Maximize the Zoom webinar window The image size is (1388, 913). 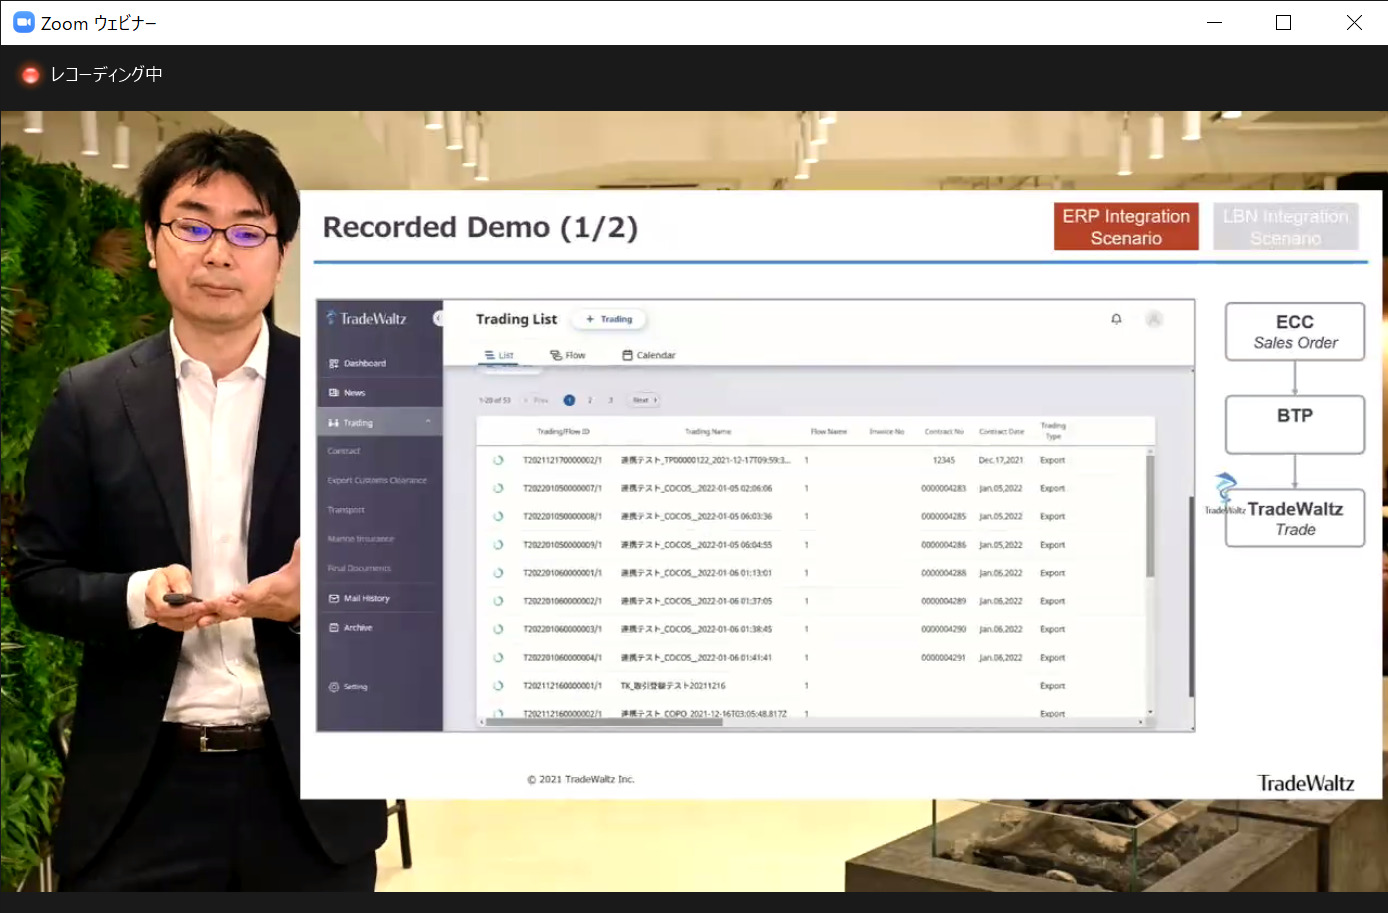pyautogui.click(x=1284, y=22)
